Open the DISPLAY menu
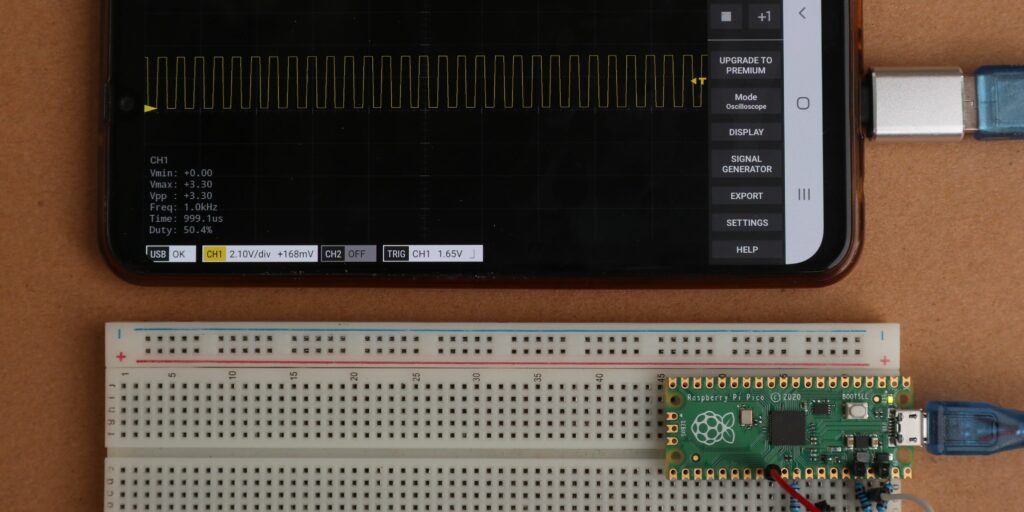This screenshot has height=512, width=1024. pos(746,132)
